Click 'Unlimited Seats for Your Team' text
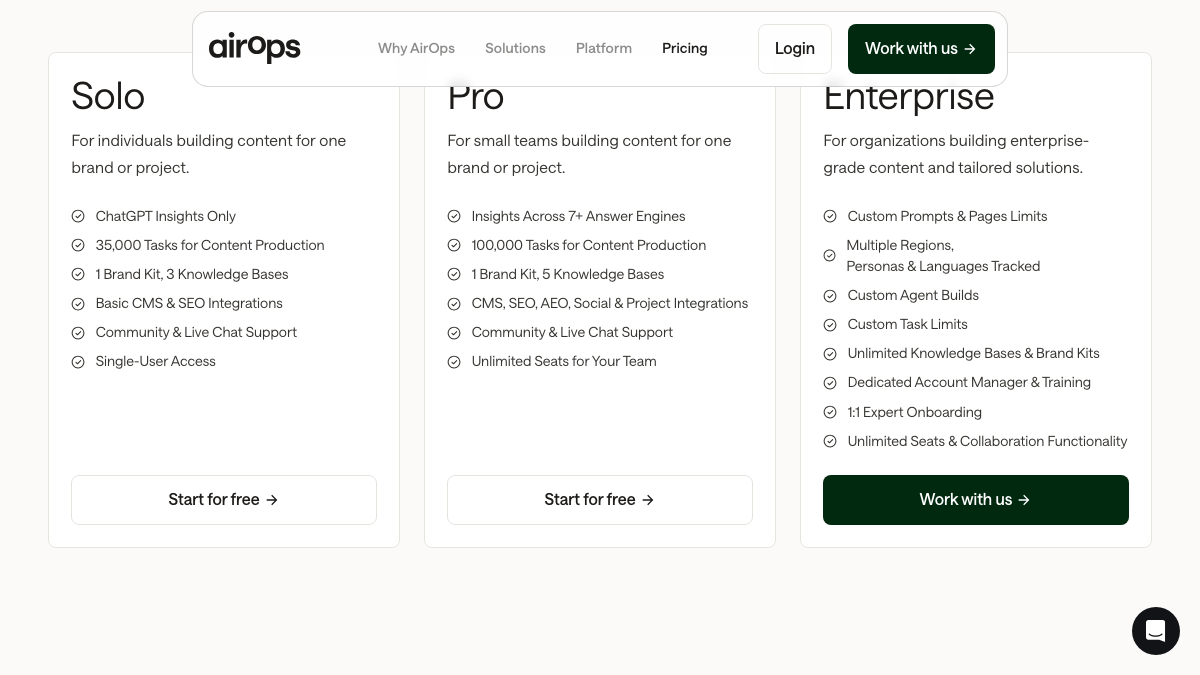Image resolution: width=1200 pixels, height=675 pixels. (x=564, y=361)
